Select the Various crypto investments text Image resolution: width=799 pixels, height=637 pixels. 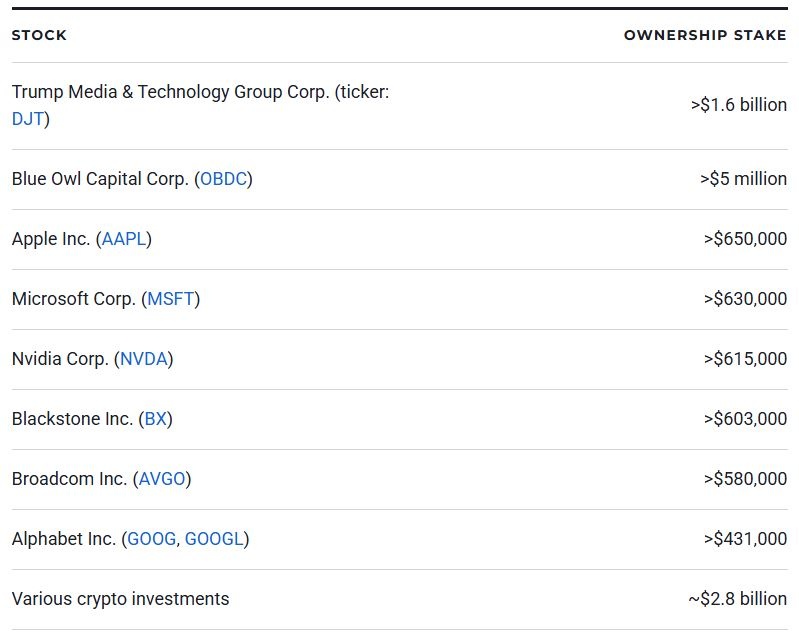coord(120,599)
